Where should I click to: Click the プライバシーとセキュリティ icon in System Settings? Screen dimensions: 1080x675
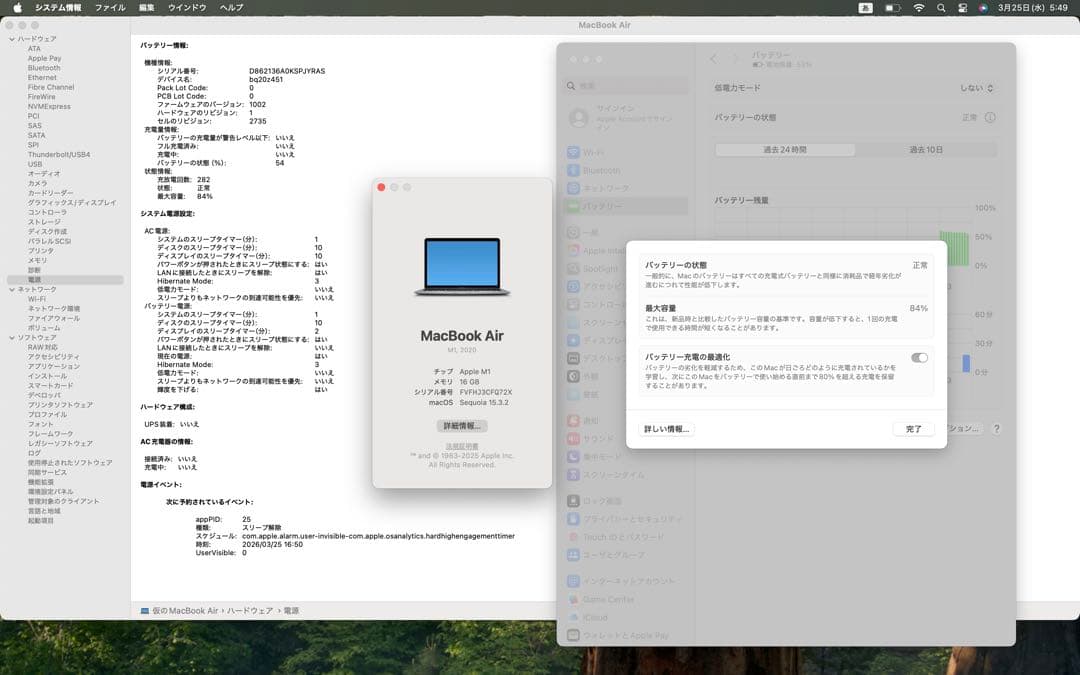coord(573,519)
